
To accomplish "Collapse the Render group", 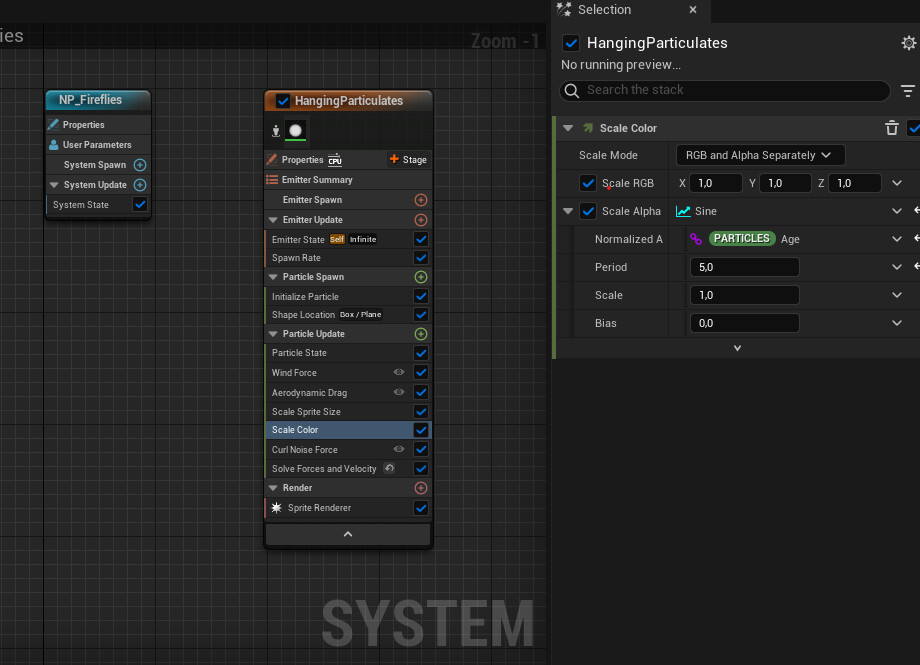I will pyautogui.click(x=273, y=488).
